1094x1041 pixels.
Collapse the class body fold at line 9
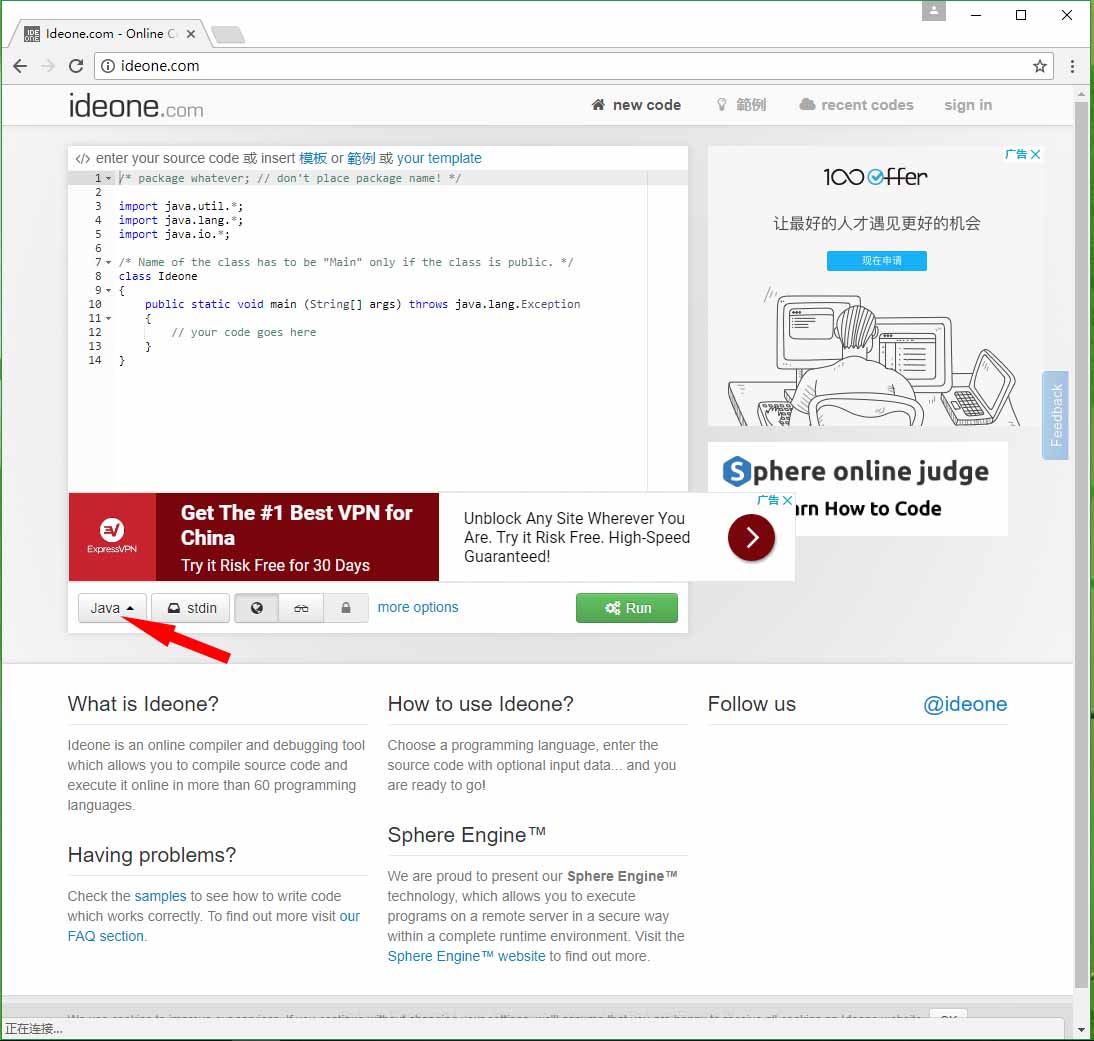pyautogui.click(x=108, y=290)
